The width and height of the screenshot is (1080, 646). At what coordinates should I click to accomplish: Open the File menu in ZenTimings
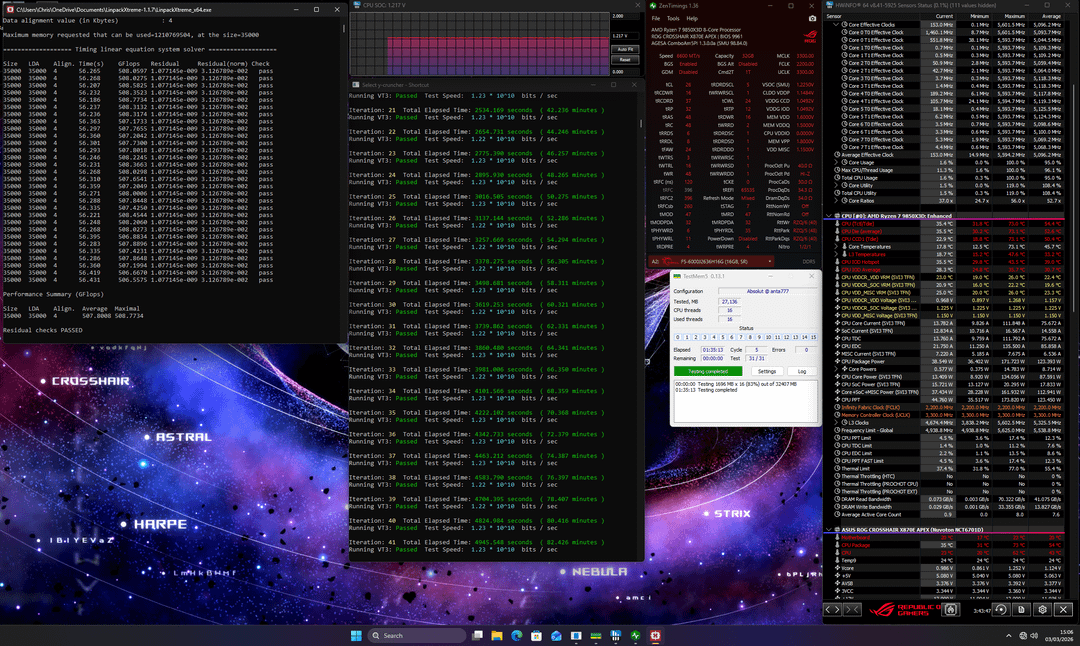(x=656, y=18)
